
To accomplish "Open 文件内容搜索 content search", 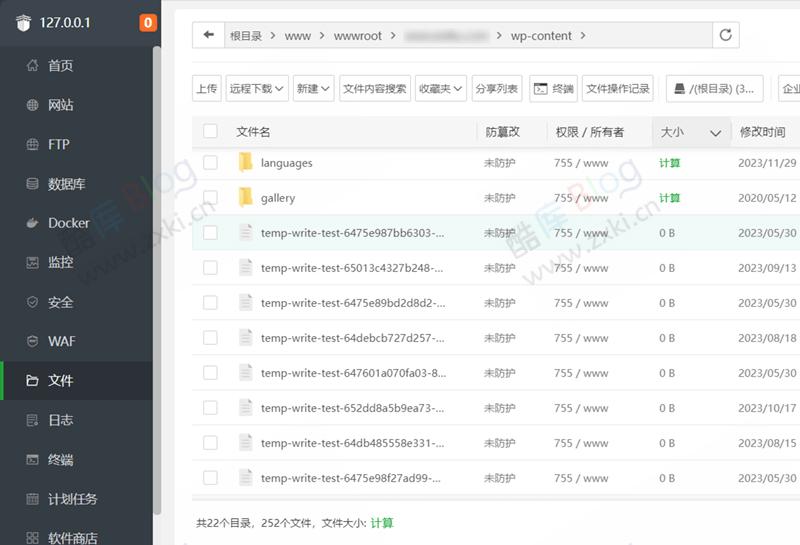I will tap(374, 88).
